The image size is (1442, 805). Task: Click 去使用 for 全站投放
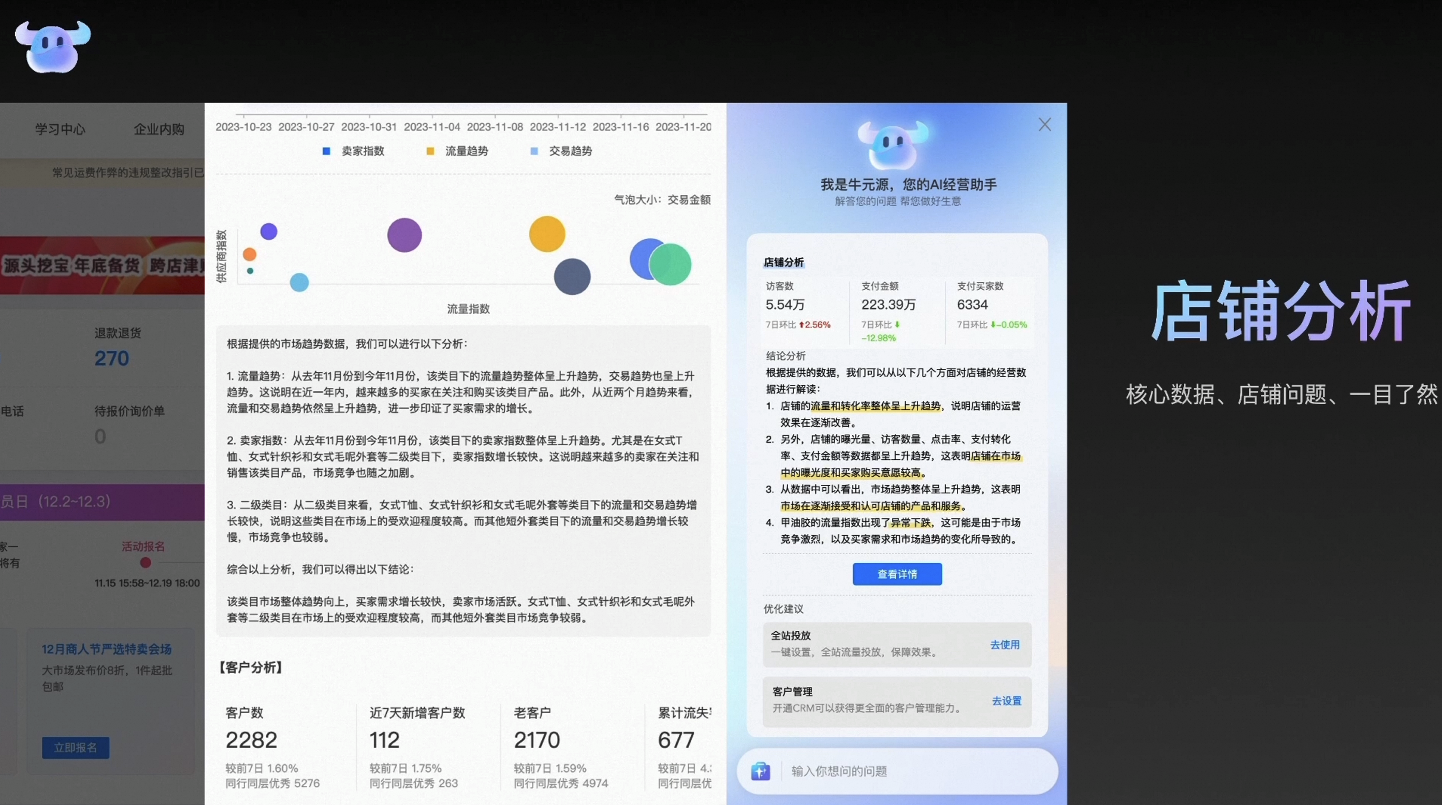[1004, 645]
